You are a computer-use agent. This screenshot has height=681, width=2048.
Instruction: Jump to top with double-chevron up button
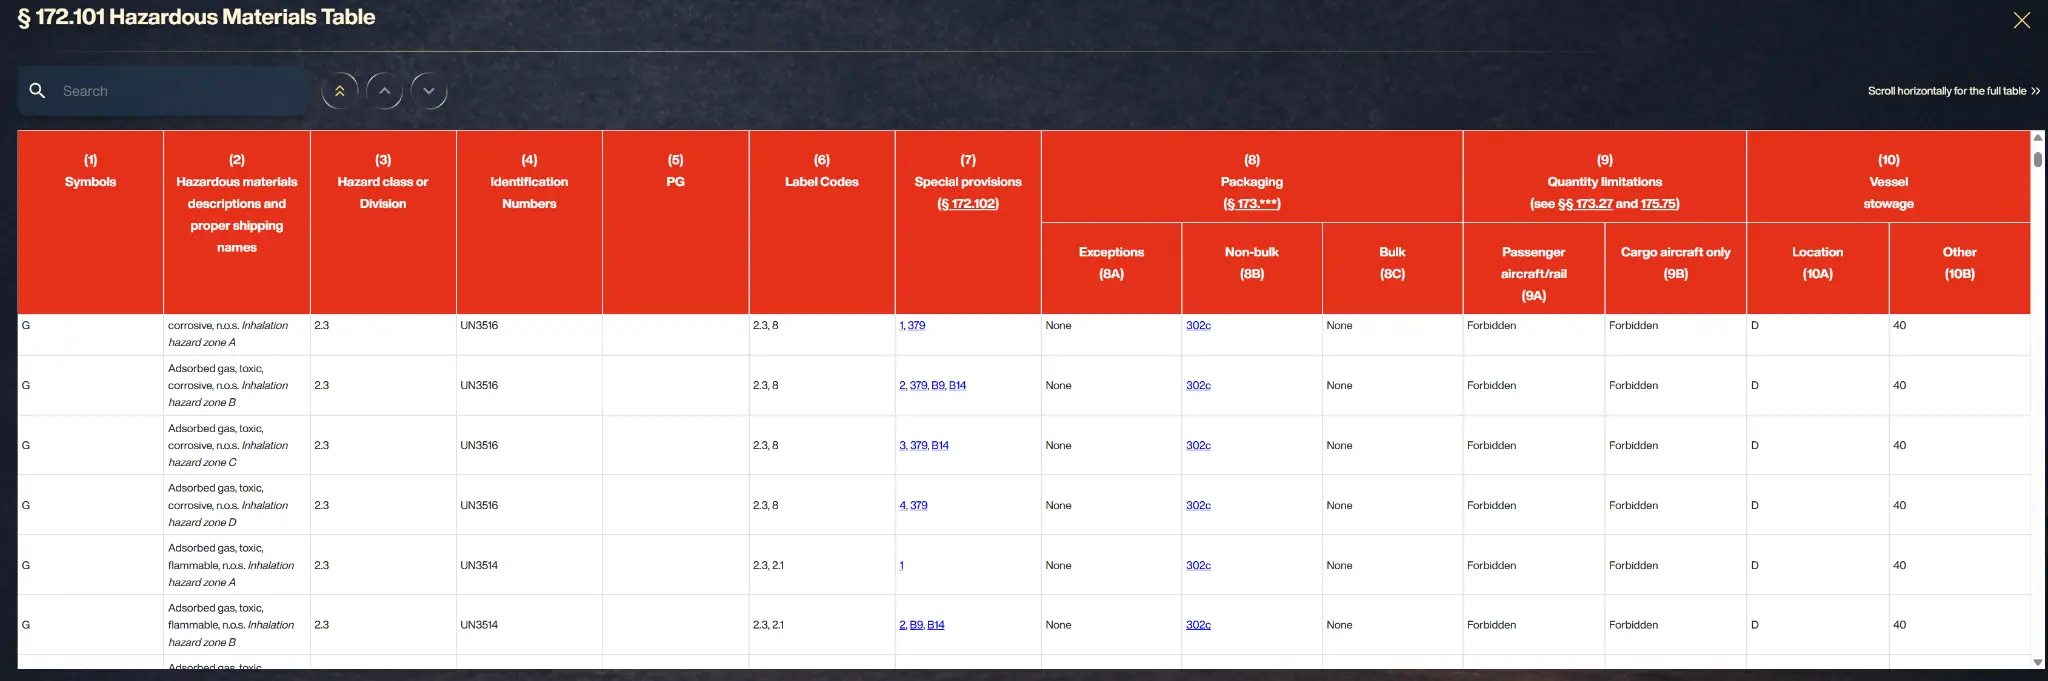340,91
